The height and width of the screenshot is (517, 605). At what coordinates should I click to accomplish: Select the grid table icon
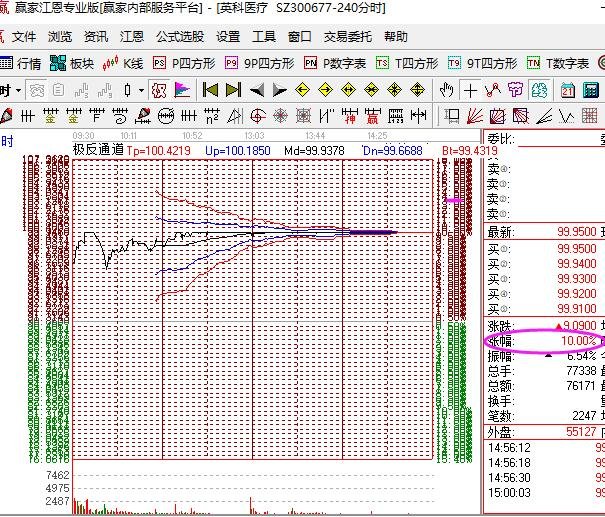pos(590,115)
